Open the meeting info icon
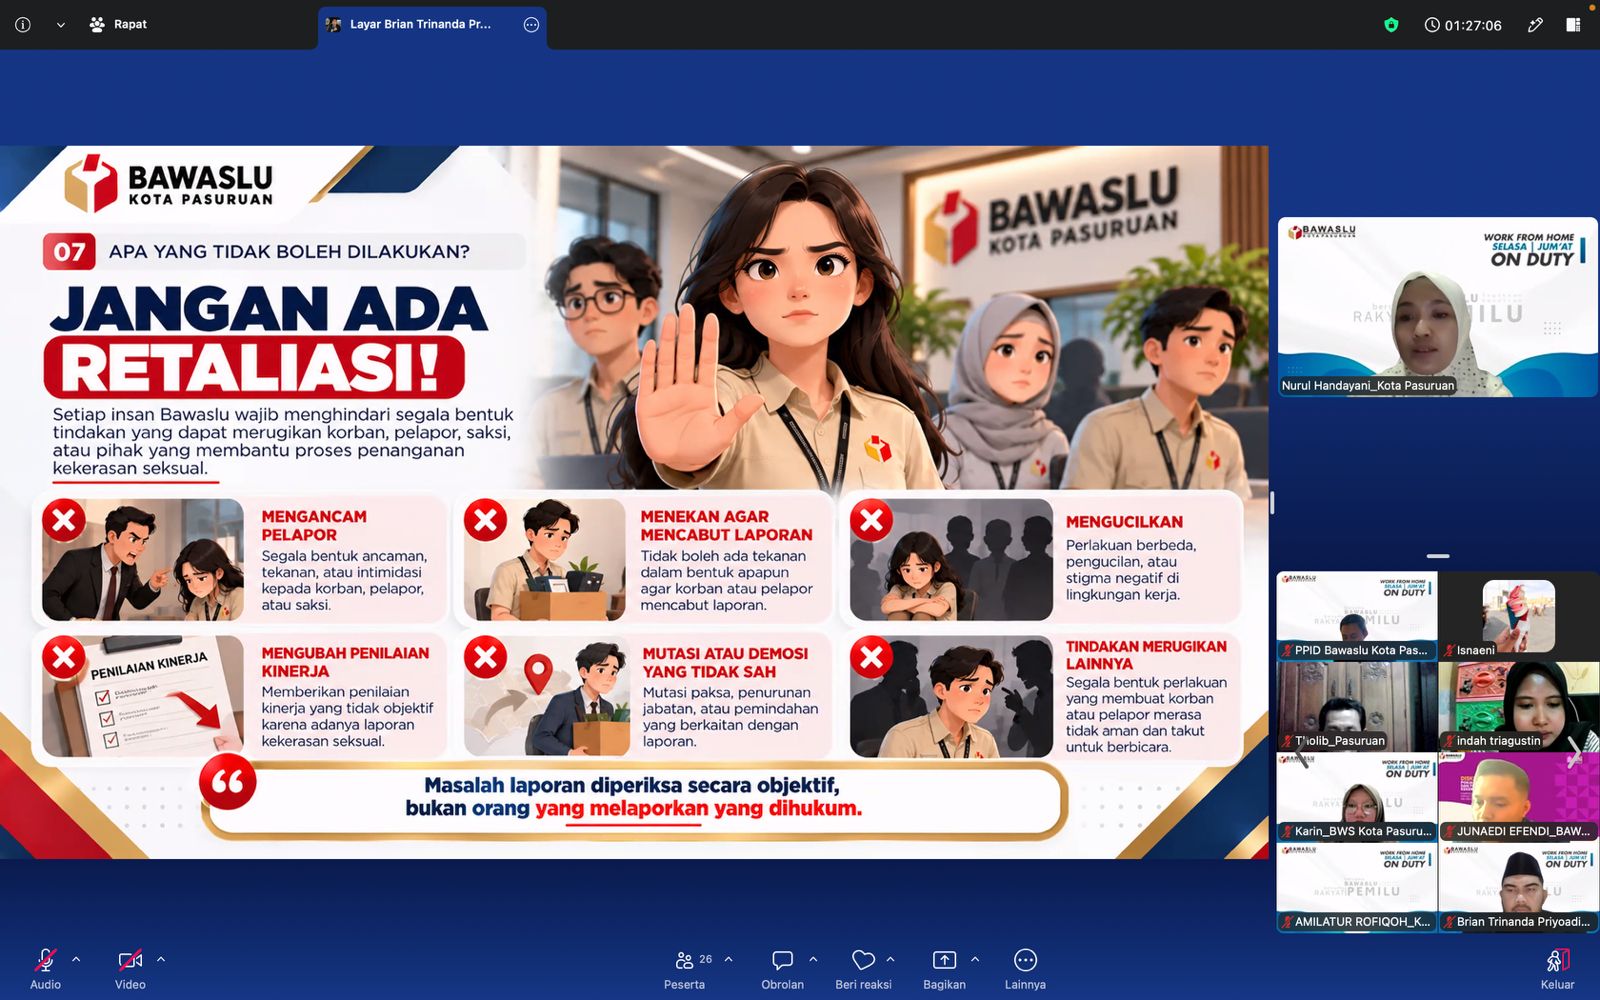 point(23,25)
